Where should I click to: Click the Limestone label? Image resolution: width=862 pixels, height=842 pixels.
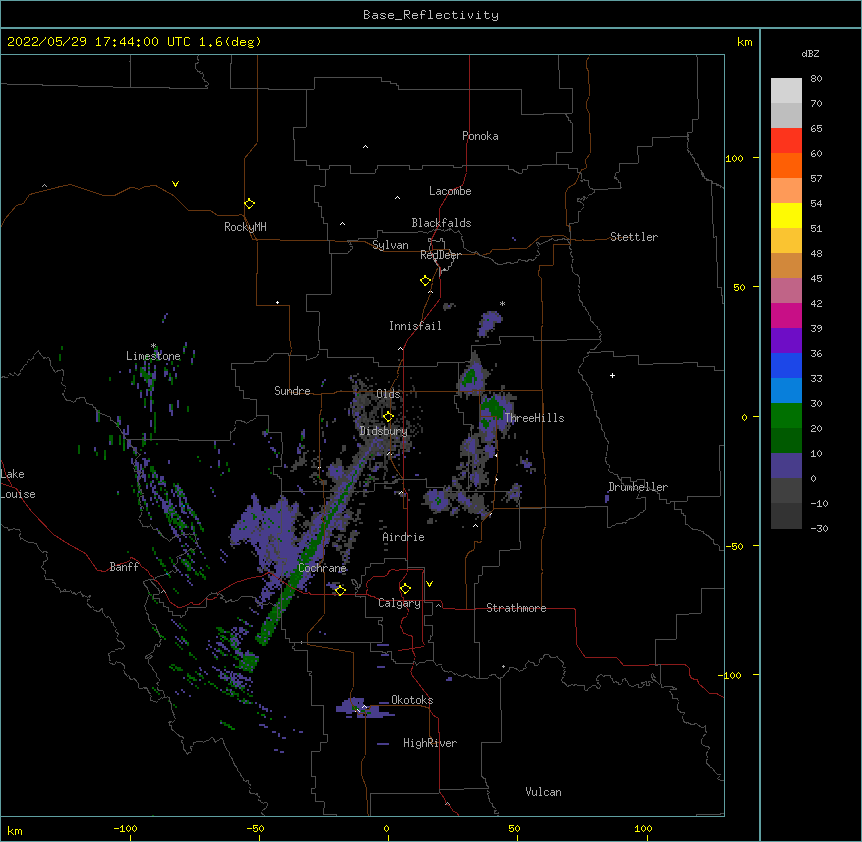click(153, 356)
